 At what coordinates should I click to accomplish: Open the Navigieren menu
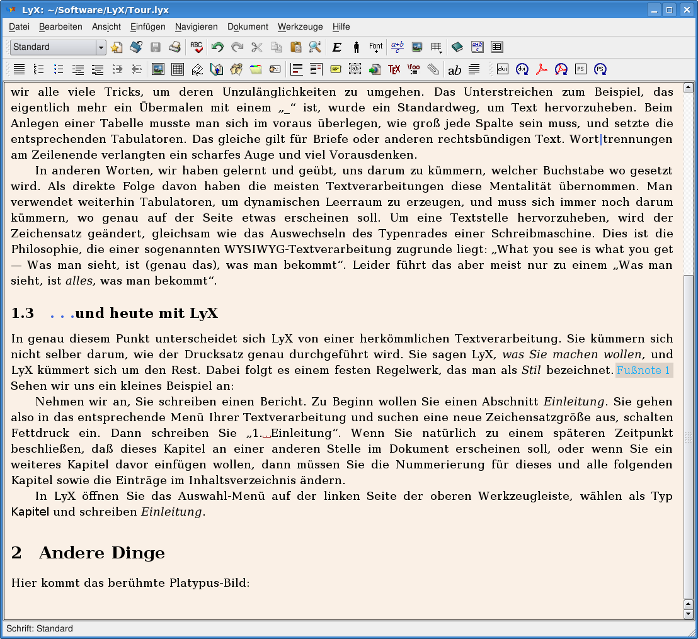(196, 27)
